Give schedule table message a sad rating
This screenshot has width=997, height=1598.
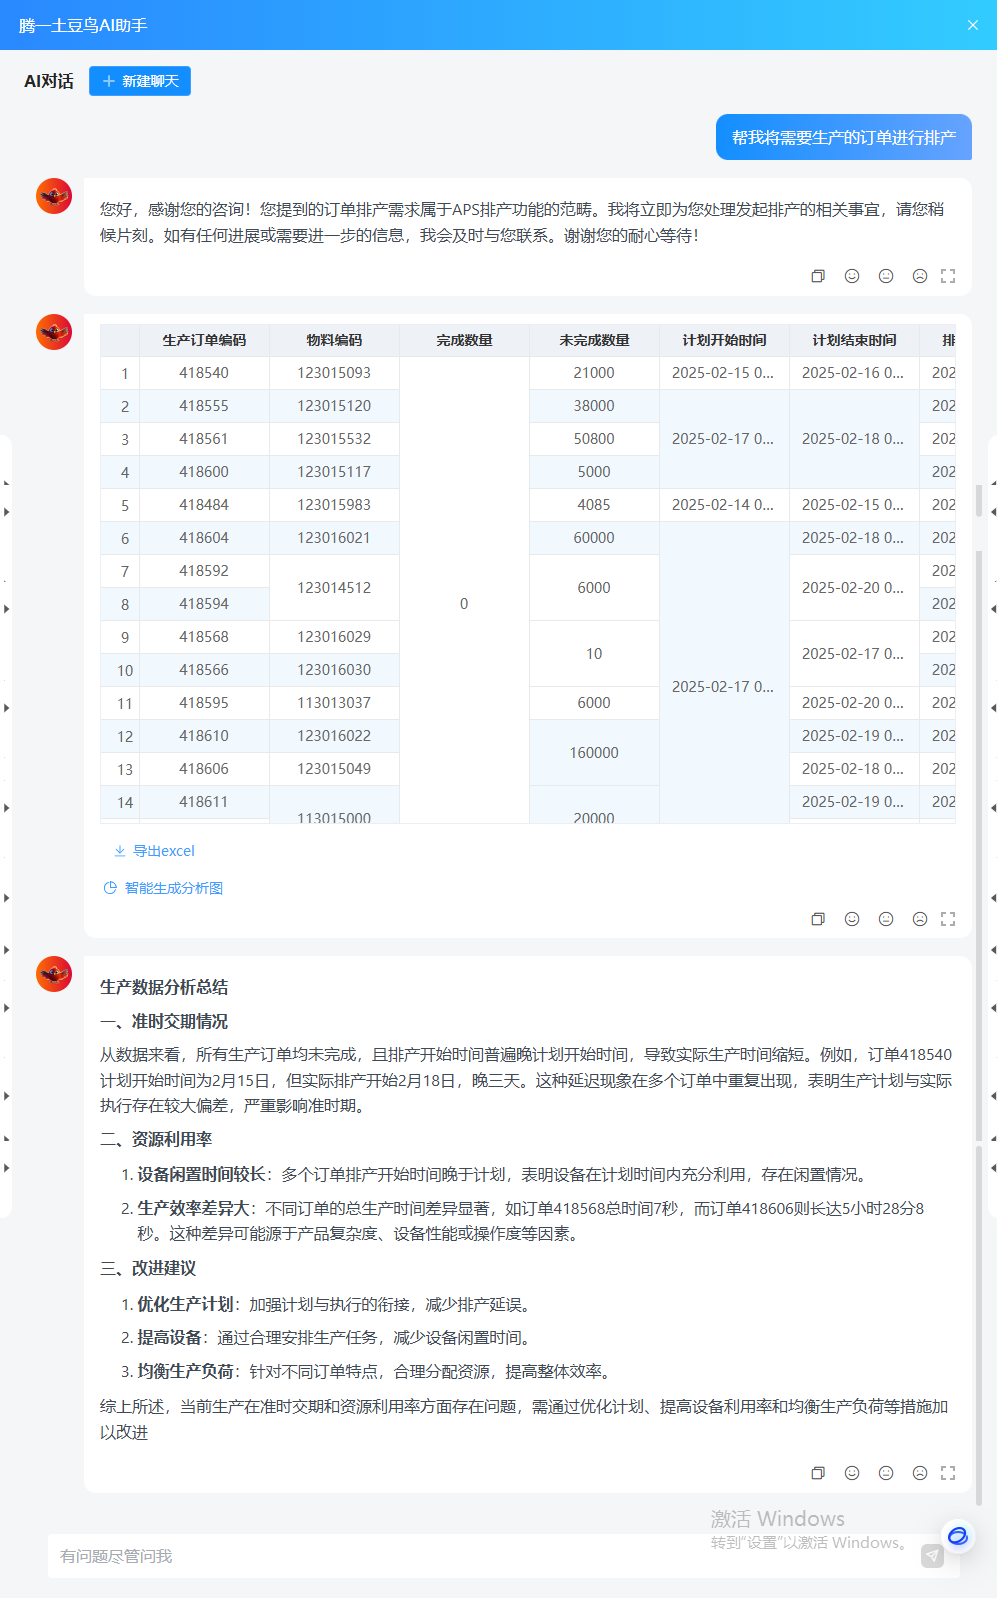(920, 919)
